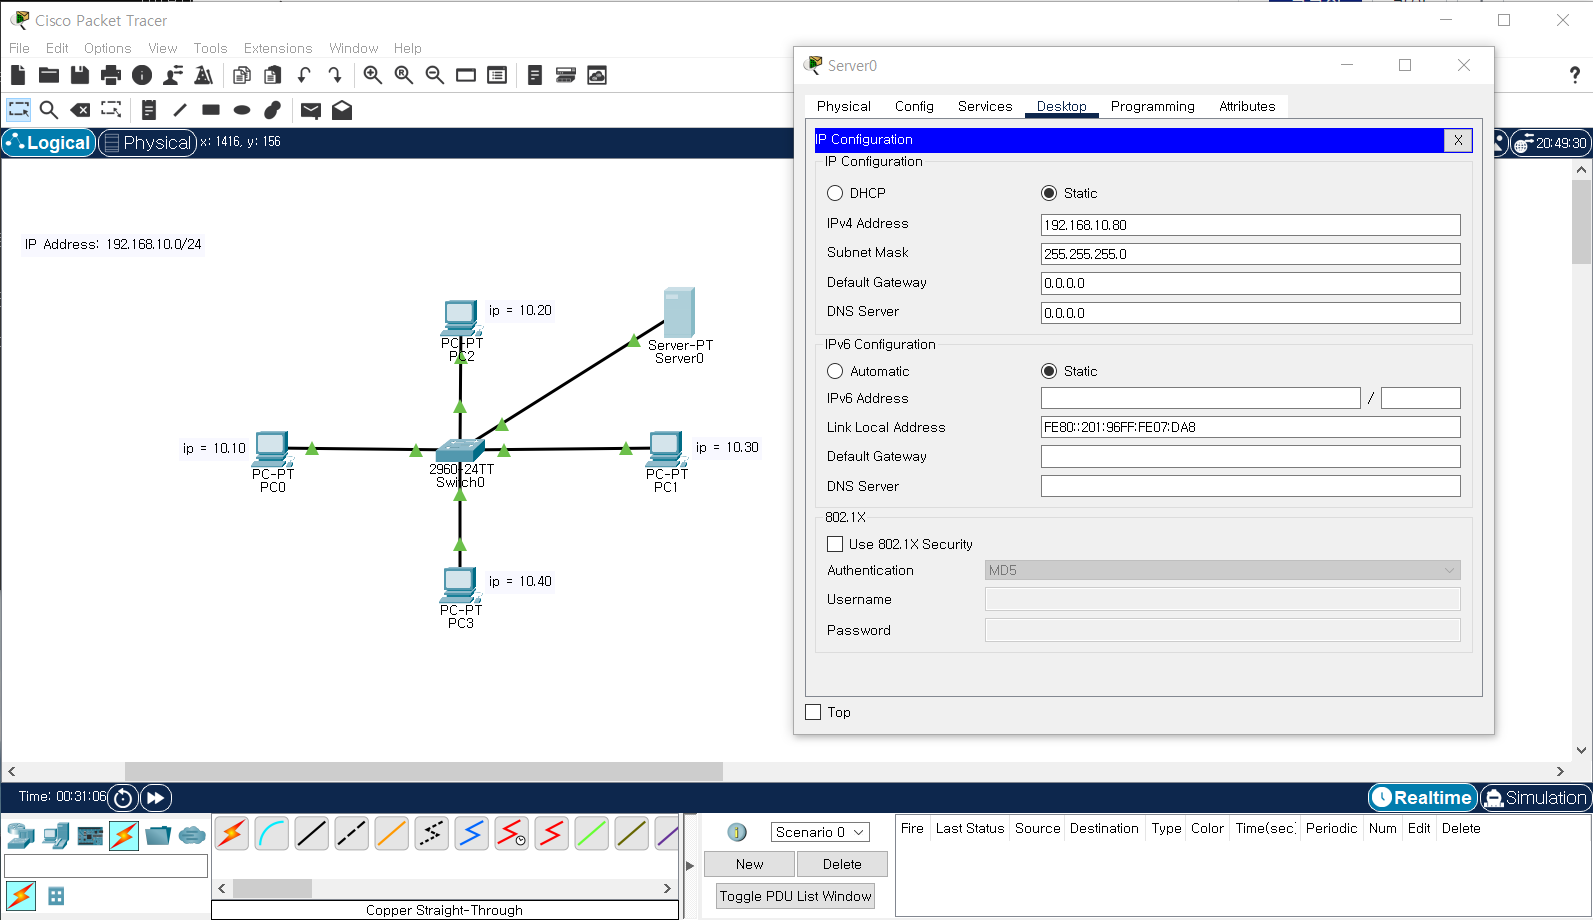Click the workspace horizontal scrollbar

423,771
